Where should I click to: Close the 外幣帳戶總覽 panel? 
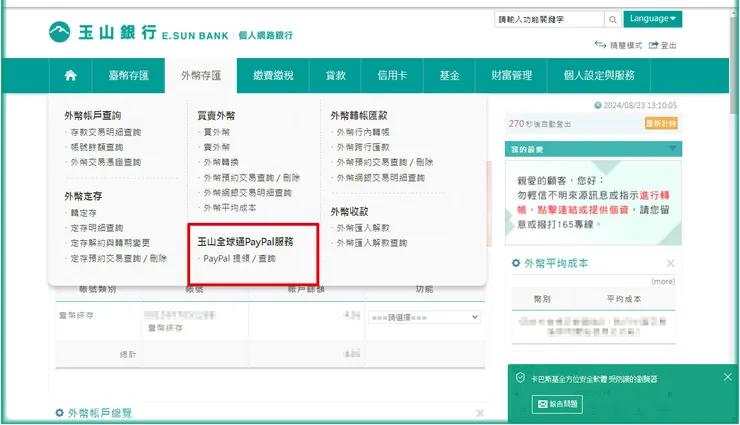coord(480,413)
